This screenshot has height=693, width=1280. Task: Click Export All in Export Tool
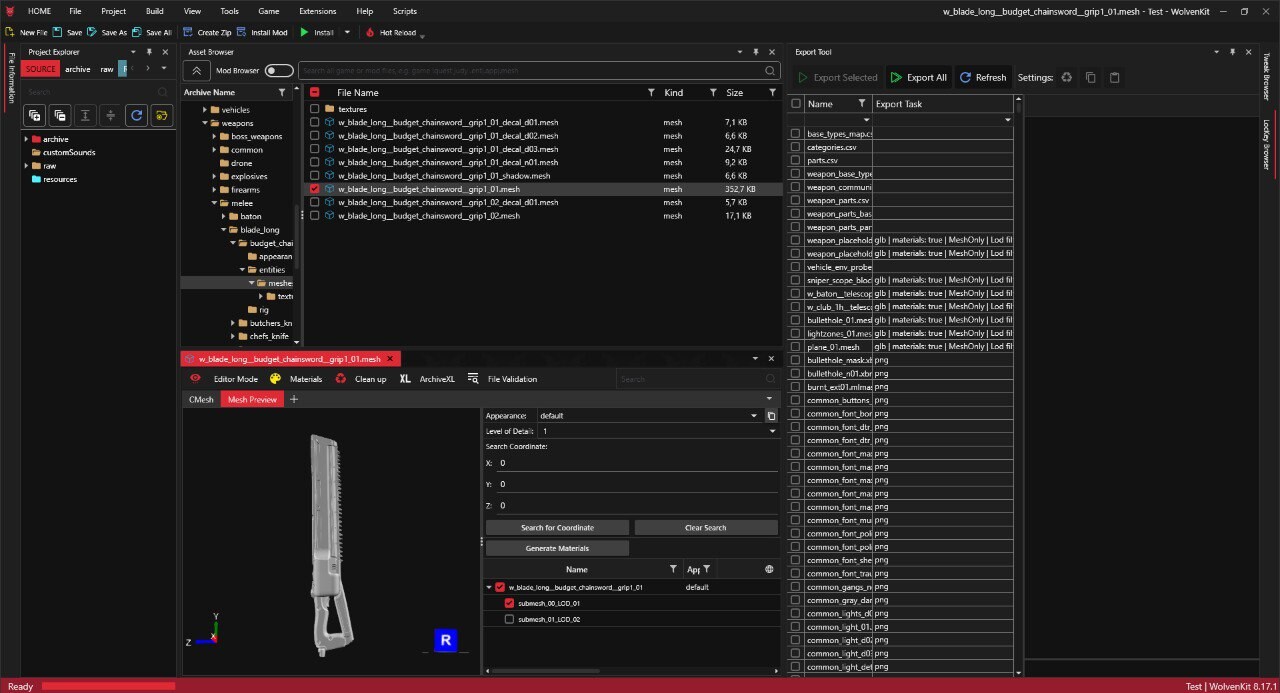(917, 77)
